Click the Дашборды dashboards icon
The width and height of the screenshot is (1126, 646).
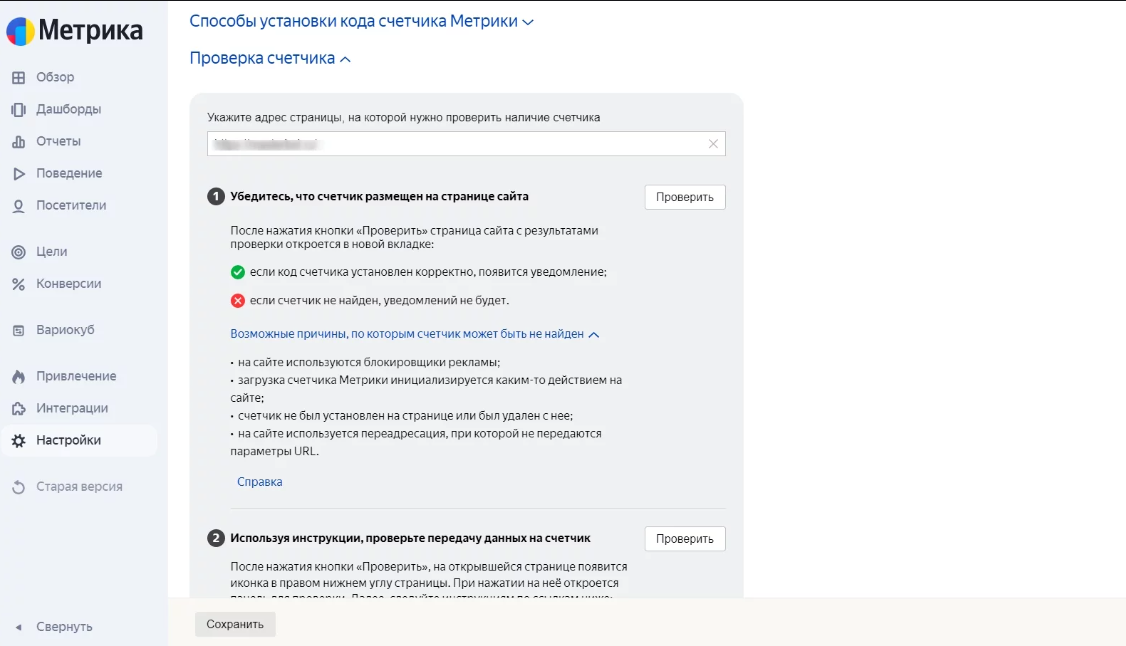tap(18, 110)
